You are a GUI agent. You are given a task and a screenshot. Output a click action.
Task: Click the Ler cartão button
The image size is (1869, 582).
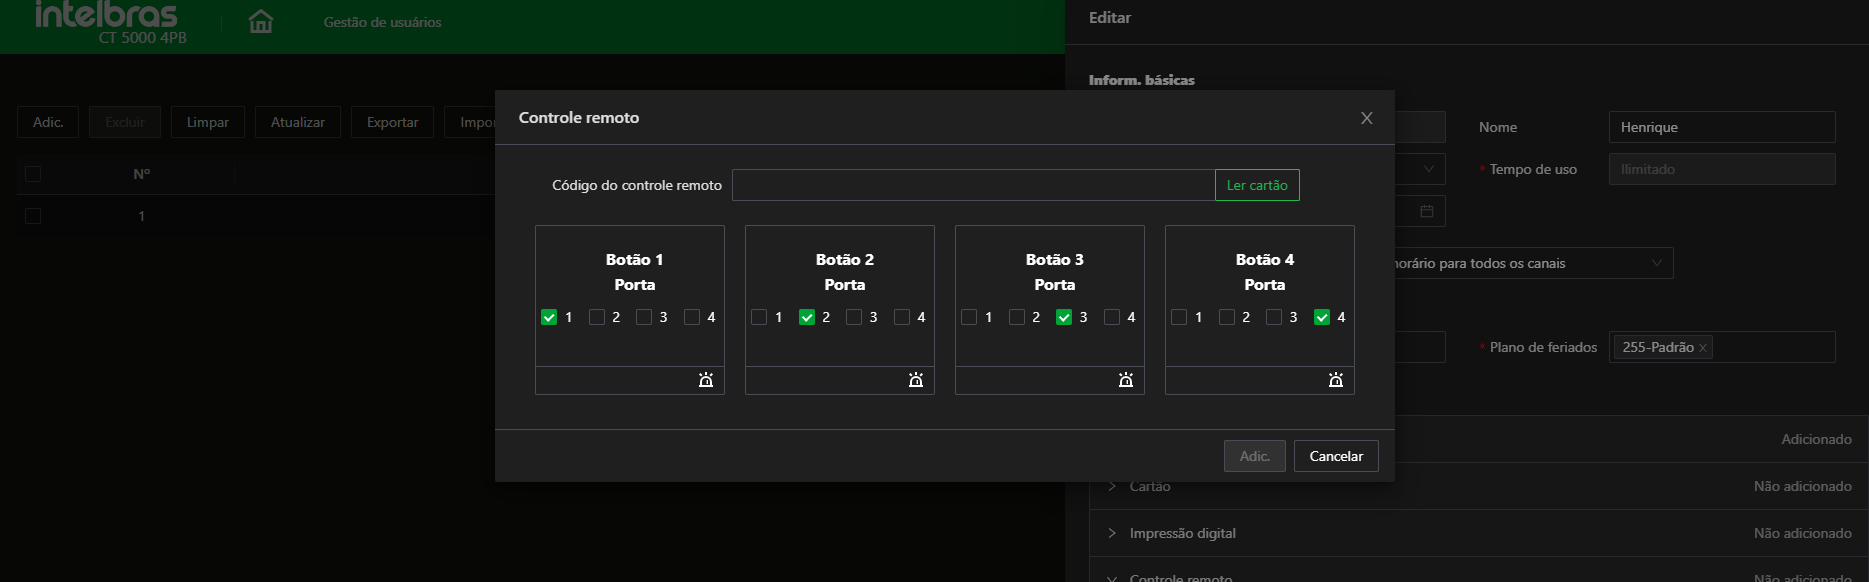coord(1257,185)
